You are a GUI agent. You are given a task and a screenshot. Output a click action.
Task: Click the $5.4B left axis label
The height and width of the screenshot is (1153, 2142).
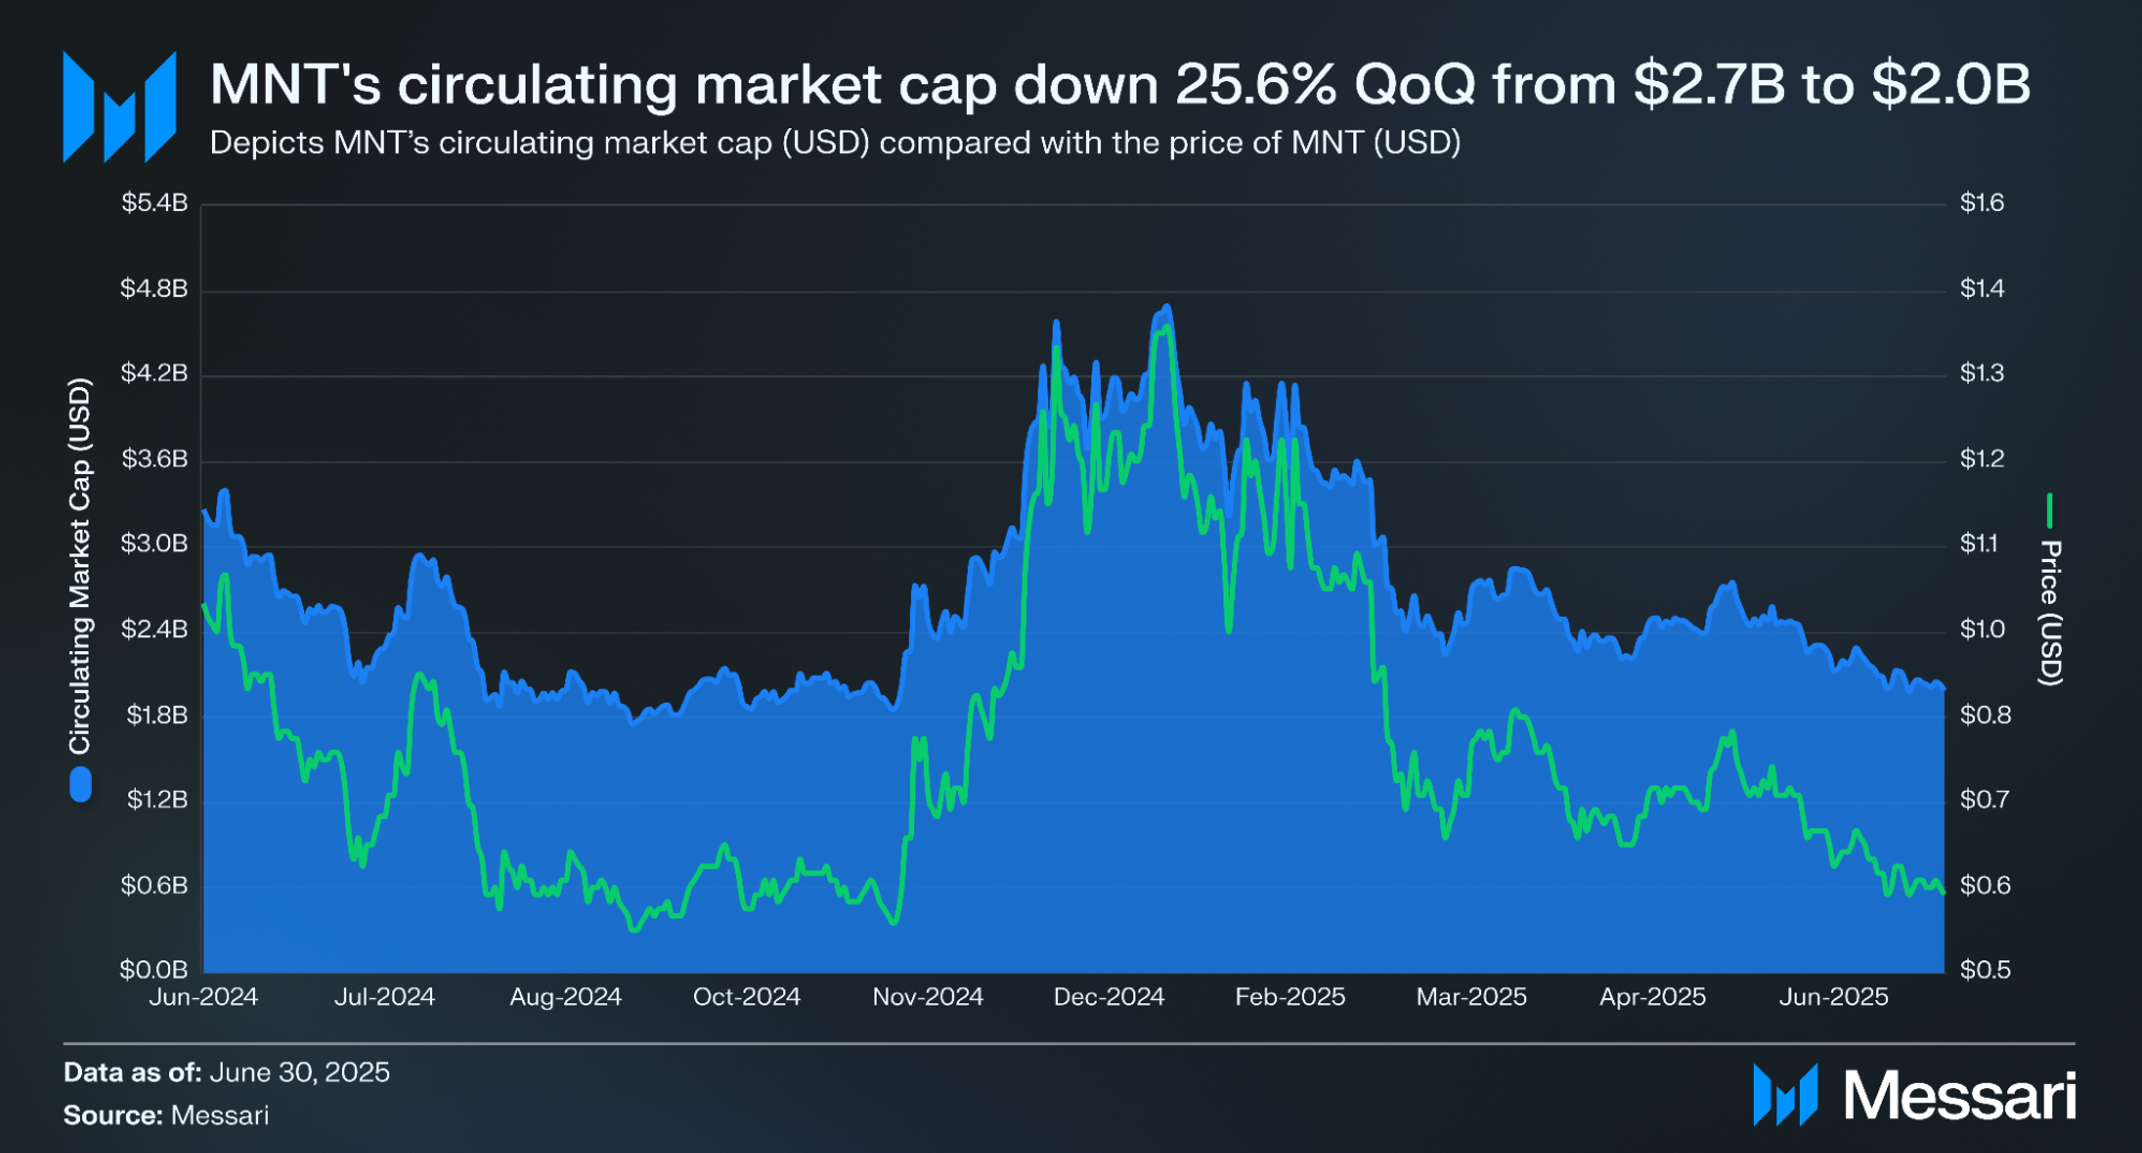pos(154,203)
